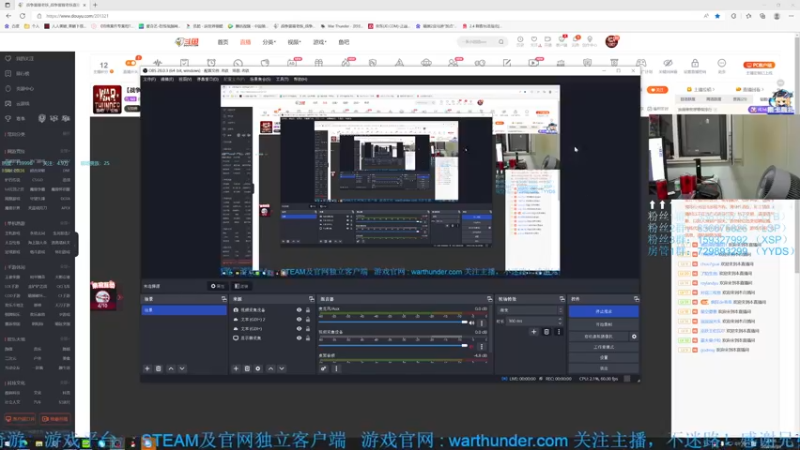The width and height of the screenshot is (800, 450).
Task: Open the War Thunder bookmark in bookmarks bar
Action: click(x=341, y=26)
